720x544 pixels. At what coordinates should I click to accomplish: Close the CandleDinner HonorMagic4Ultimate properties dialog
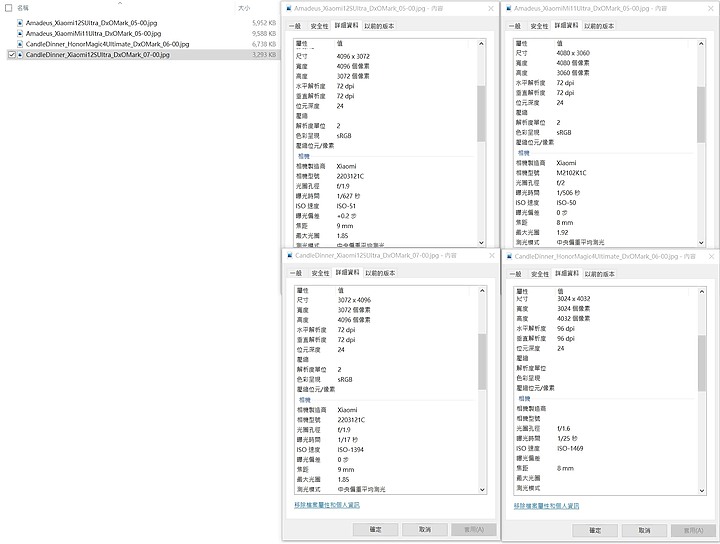tap(712, 256)
